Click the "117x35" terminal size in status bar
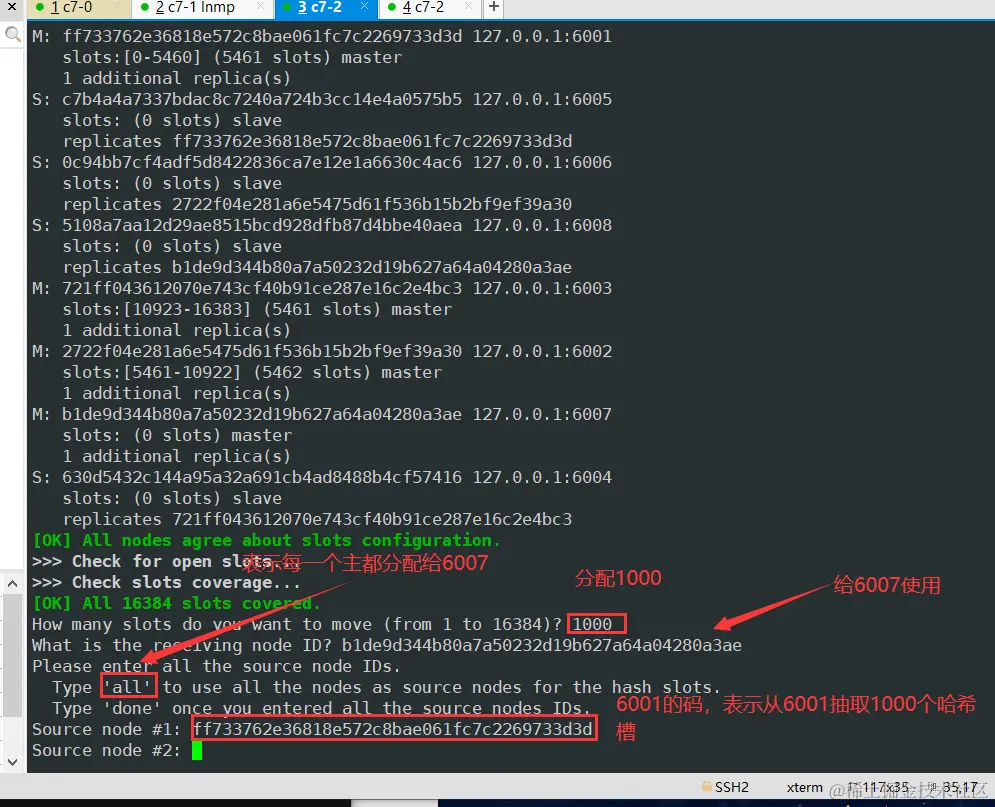Screen dimensions: 995x807 point(885,787)
